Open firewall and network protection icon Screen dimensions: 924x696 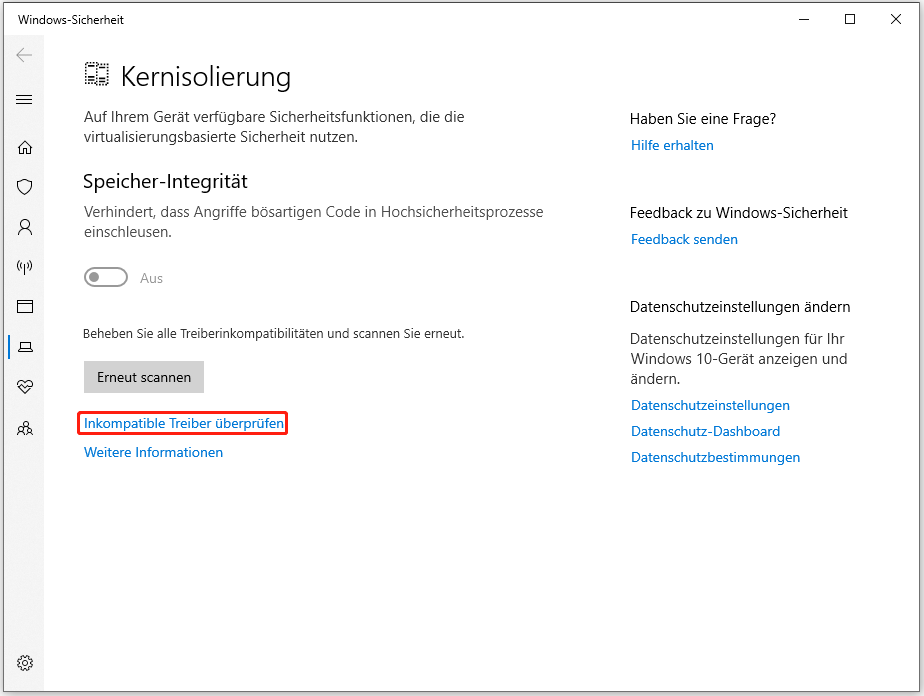[x=25, y=267]
